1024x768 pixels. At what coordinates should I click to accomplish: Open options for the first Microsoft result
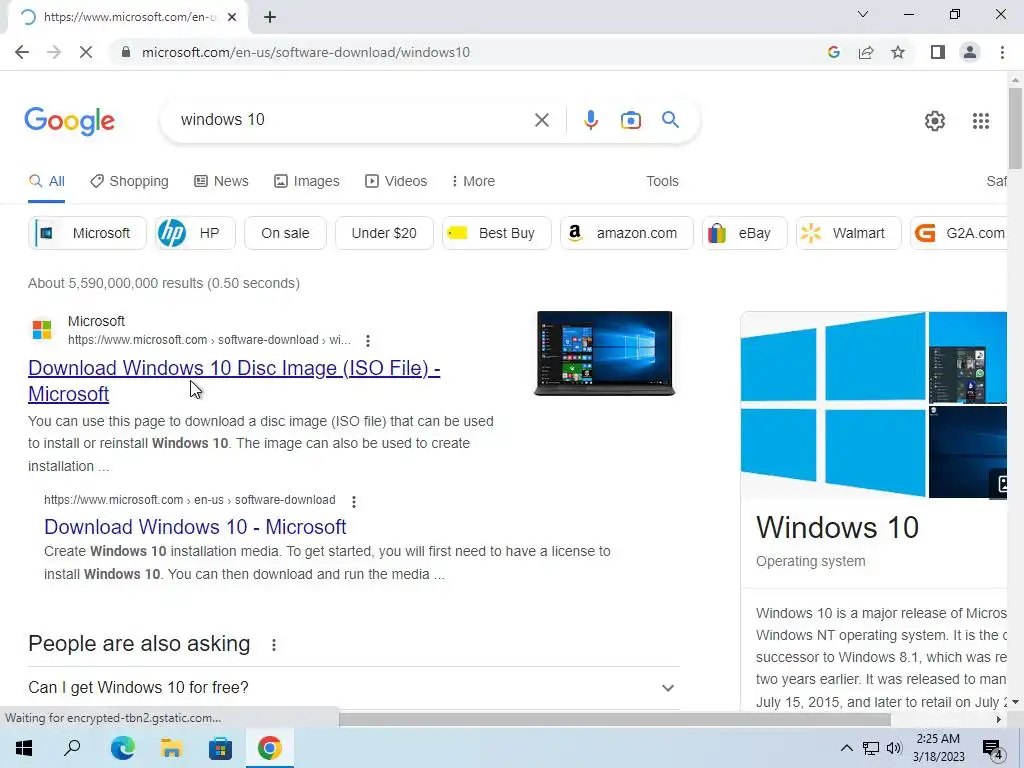pos(368,340)
